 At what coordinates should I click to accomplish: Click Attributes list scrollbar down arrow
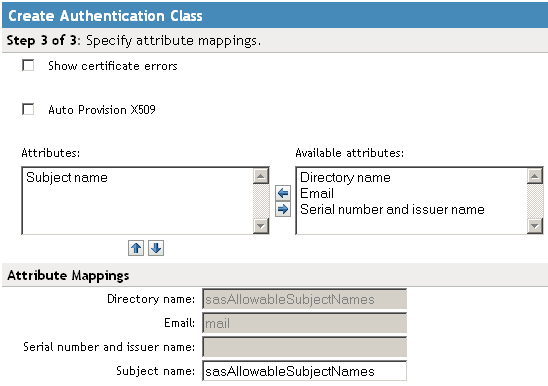(x=261, y=226)
